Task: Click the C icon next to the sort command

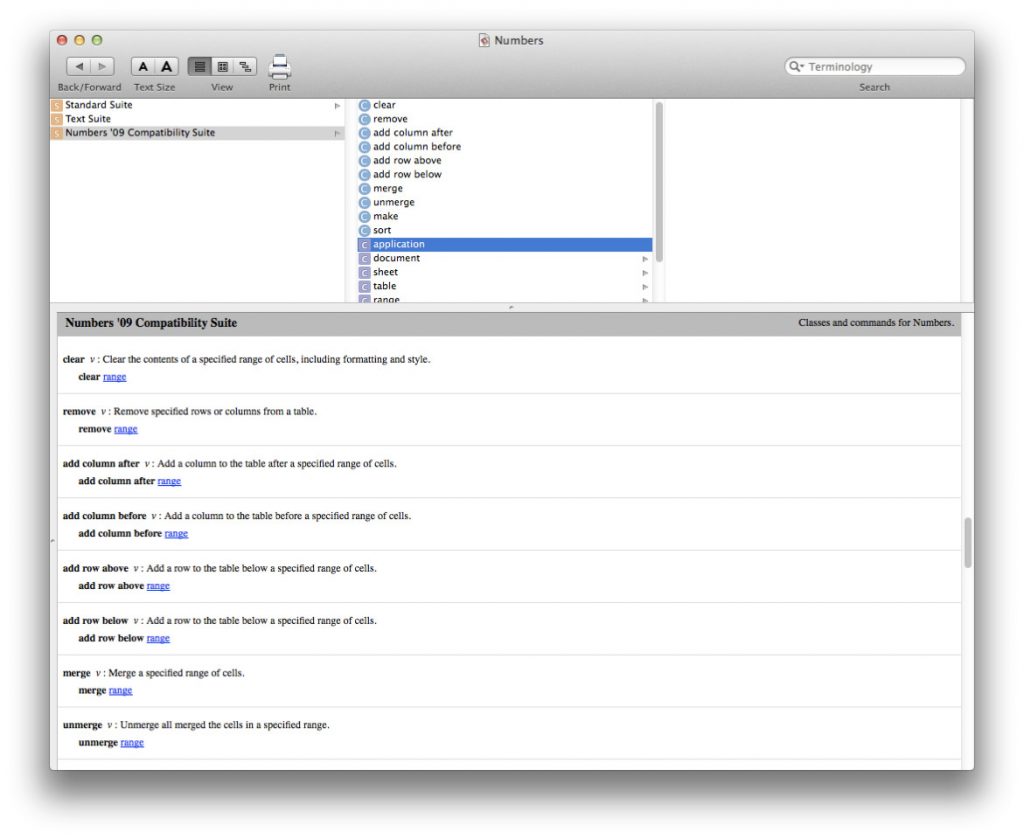Action: coord(364,229)
